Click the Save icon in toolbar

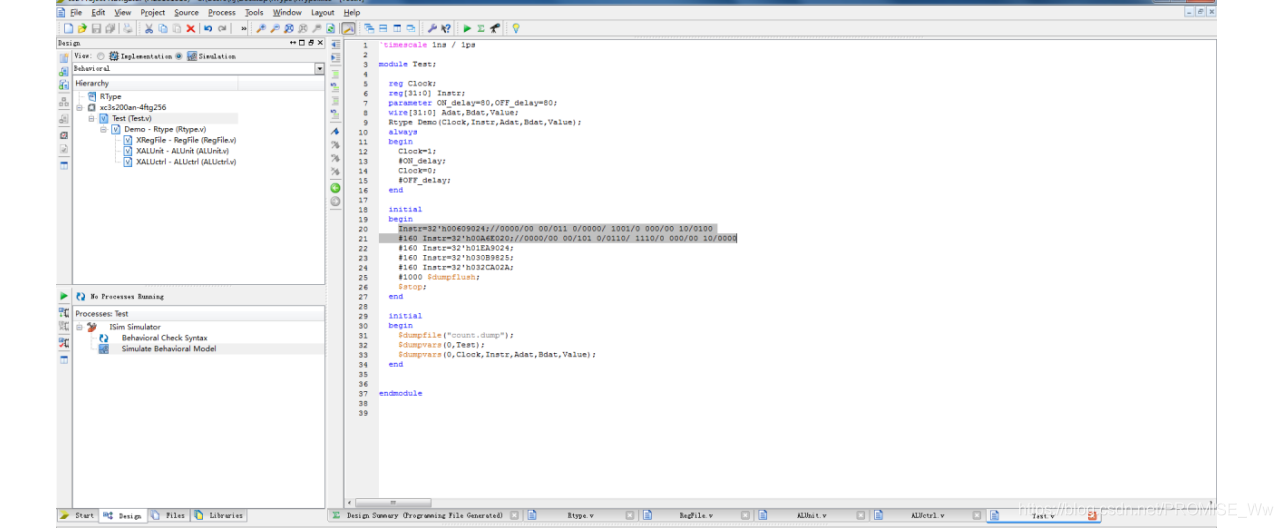pos(96,28)
